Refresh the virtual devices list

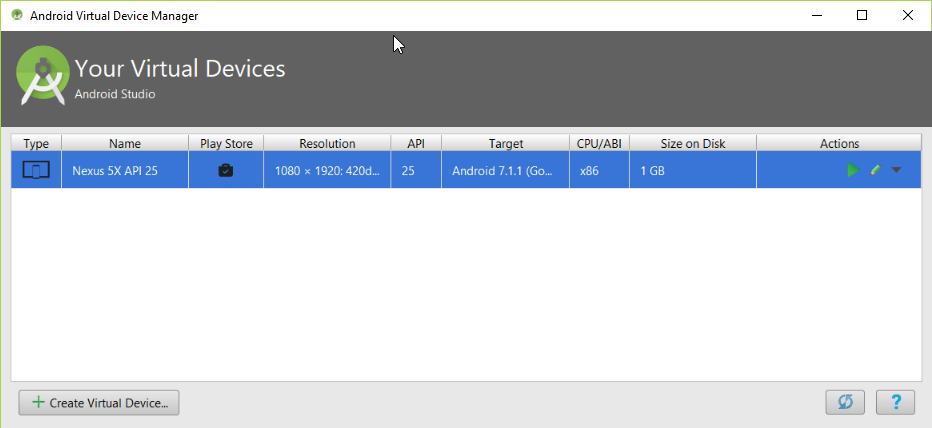tap(845, 402)
